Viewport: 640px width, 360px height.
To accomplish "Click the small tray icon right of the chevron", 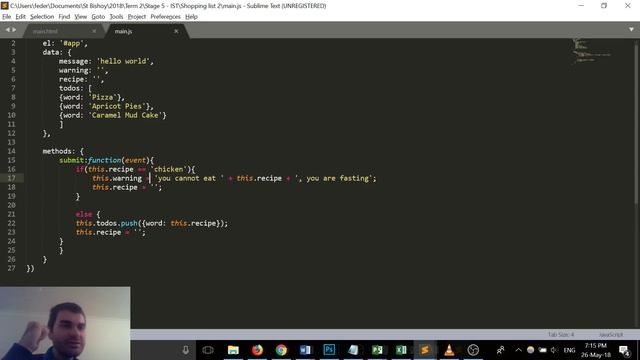I will (x=530, y=350).
